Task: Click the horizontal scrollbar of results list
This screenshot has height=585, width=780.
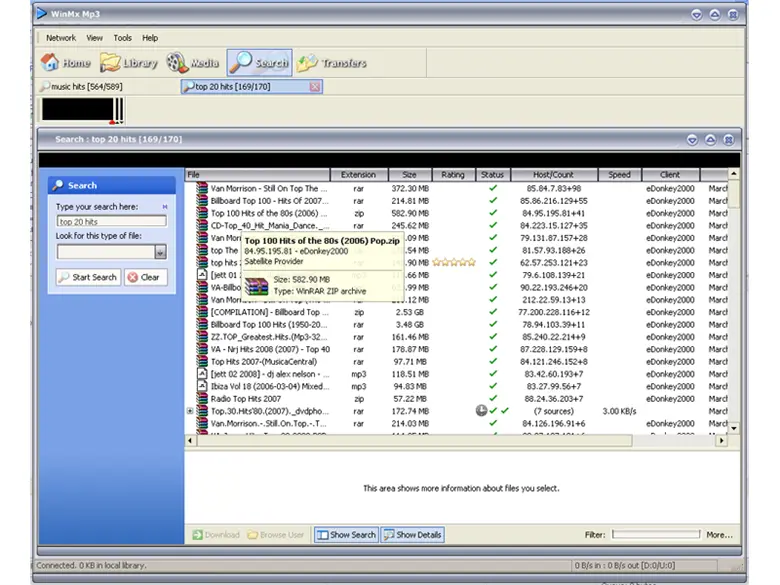Action: [x=450, y=441]
